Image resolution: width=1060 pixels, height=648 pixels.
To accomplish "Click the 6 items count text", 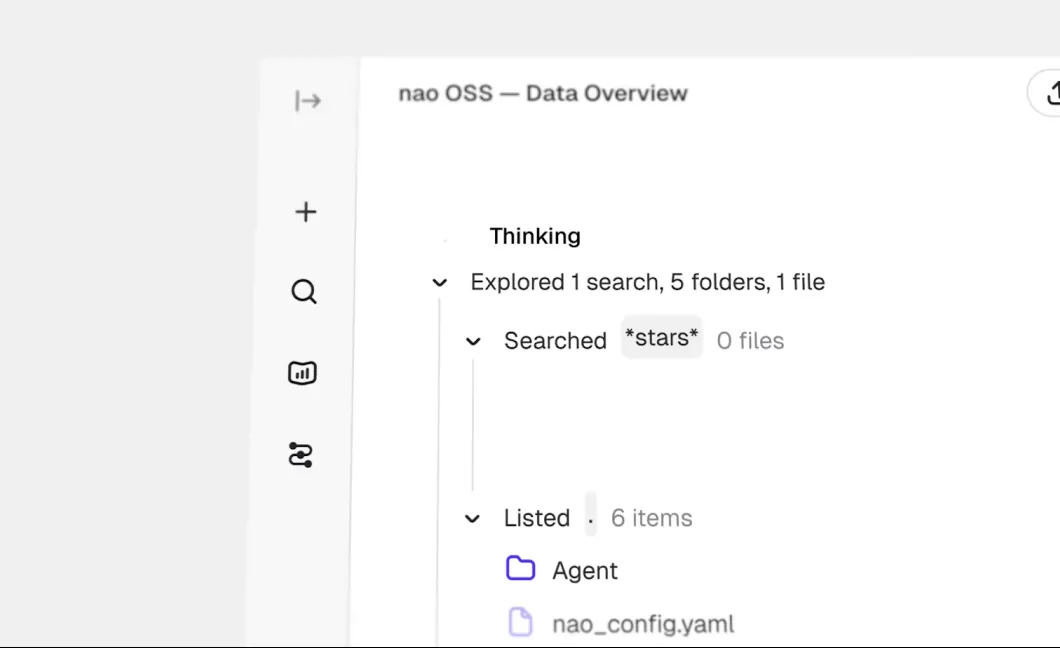I will click(x=652, y=518).
